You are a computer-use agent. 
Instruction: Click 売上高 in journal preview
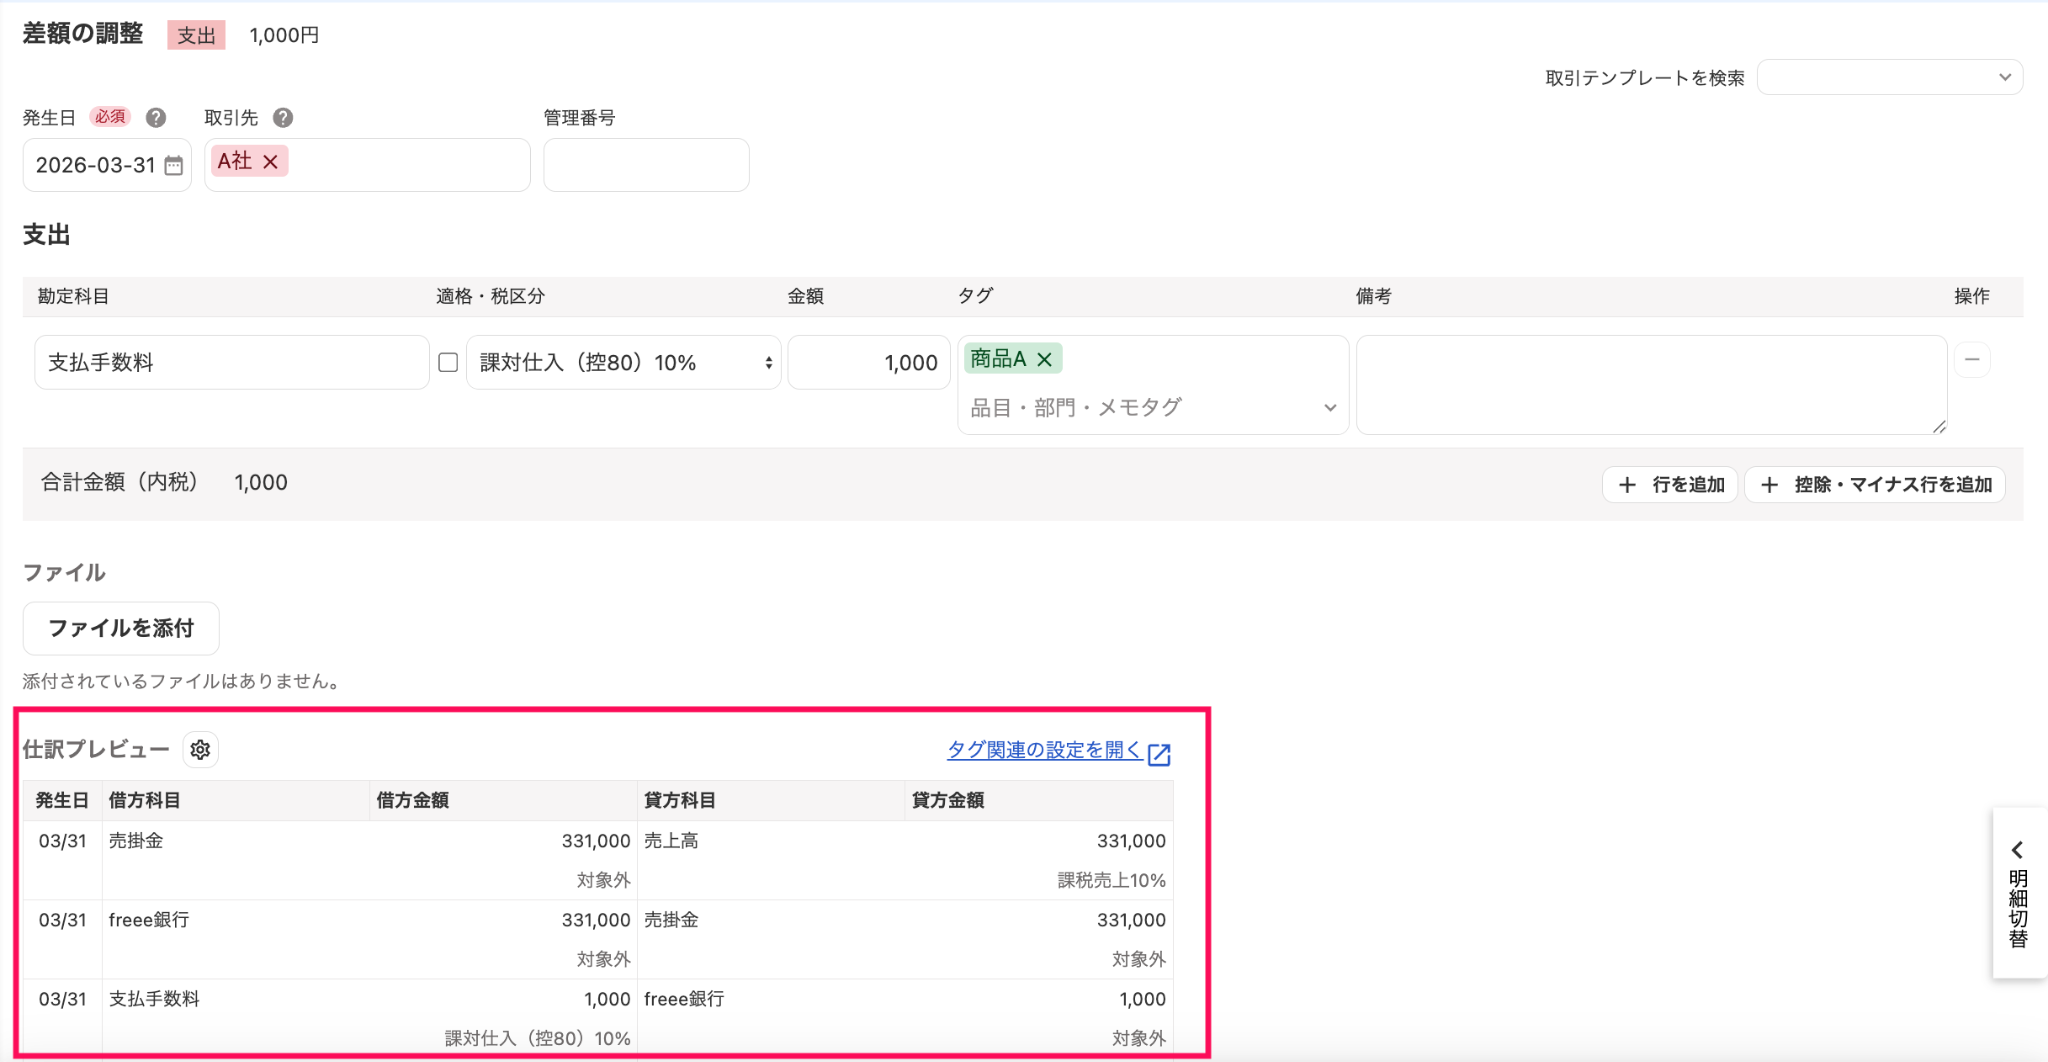click(671, 841)
